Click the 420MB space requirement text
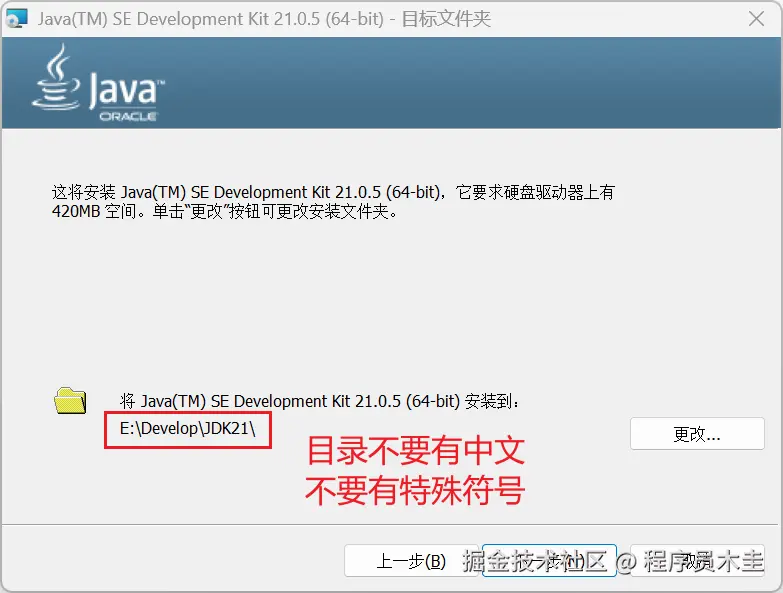 click(225, 212)
